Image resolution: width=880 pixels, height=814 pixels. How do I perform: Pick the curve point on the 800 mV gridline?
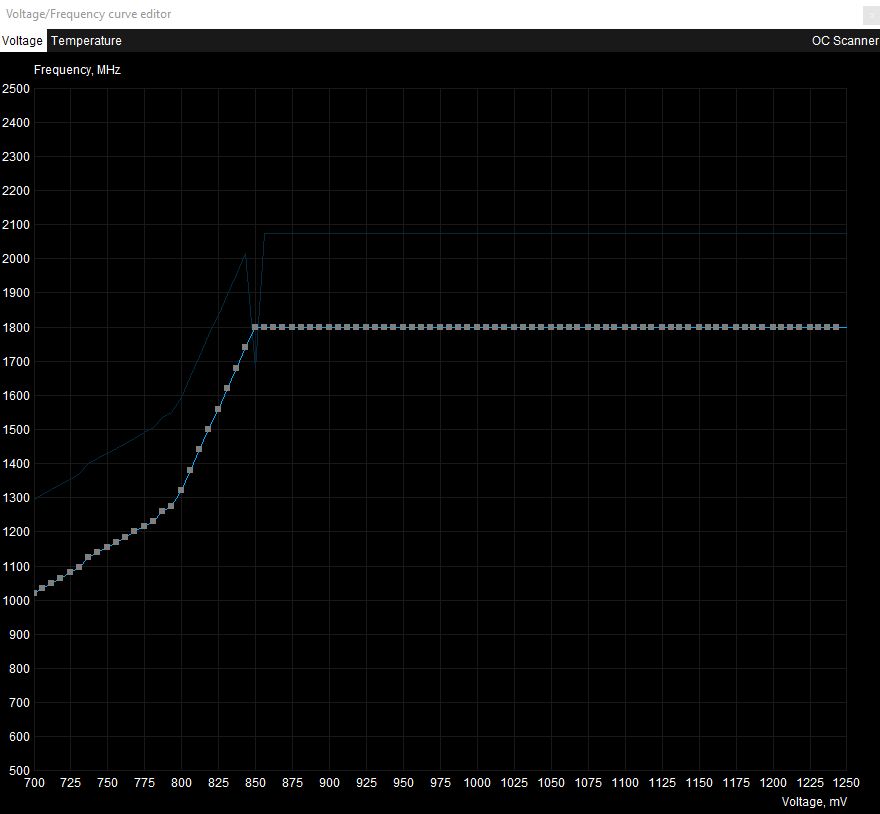[x=181, y=490]
